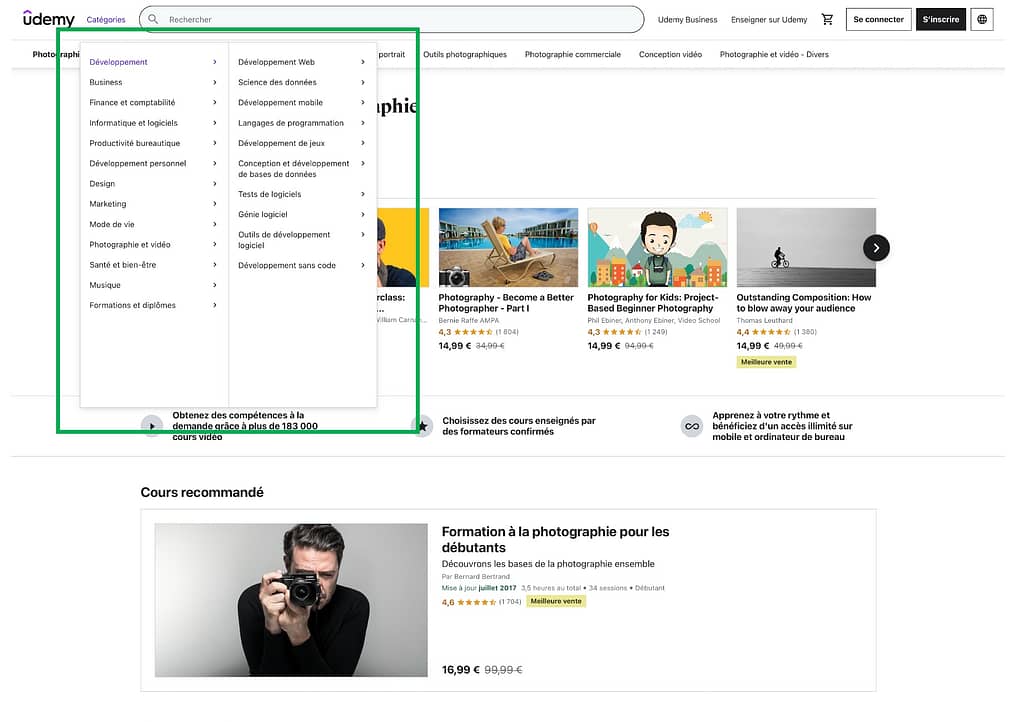Click the Udemy logo

(x=48, y=19)
